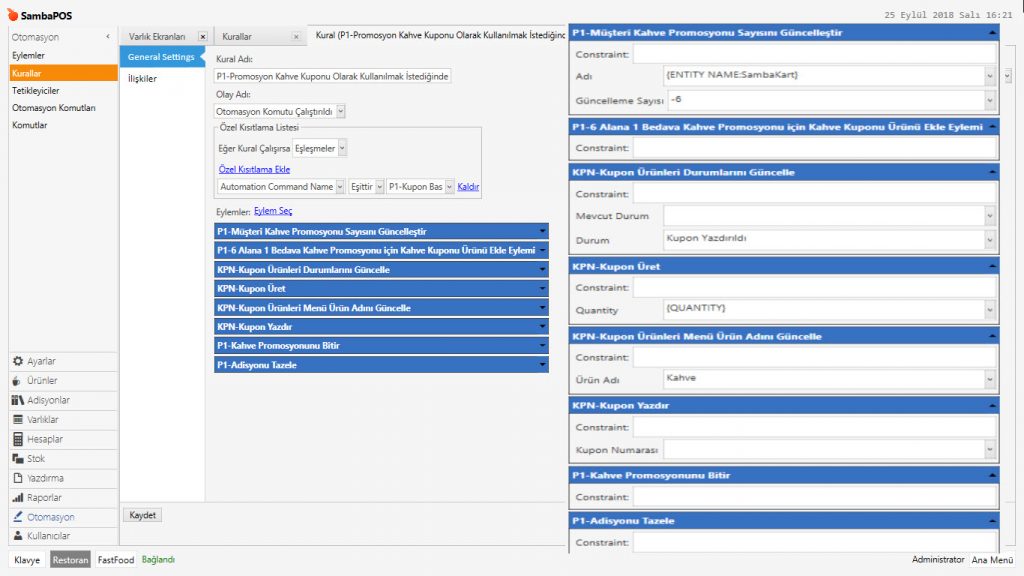
Task: Open the Durum dropdown showing Kupon Yazdırıldı
Action: click(x=989, y=241)
